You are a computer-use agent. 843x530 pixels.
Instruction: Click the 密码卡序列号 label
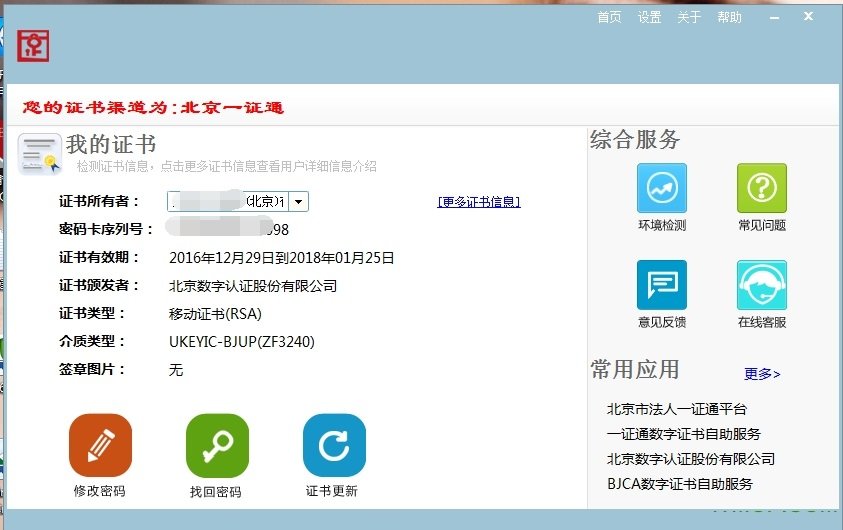(x=105, y=230)
